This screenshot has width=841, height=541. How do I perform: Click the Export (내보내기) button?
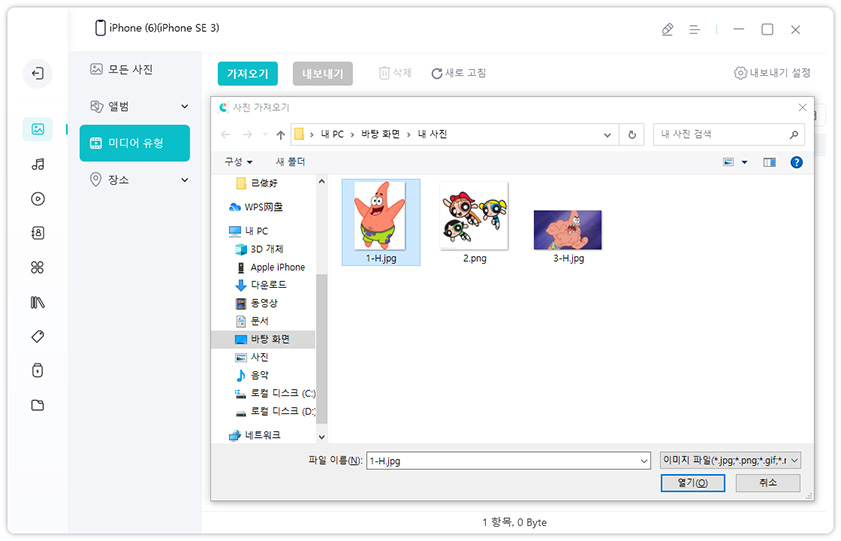tap(322, 73)
